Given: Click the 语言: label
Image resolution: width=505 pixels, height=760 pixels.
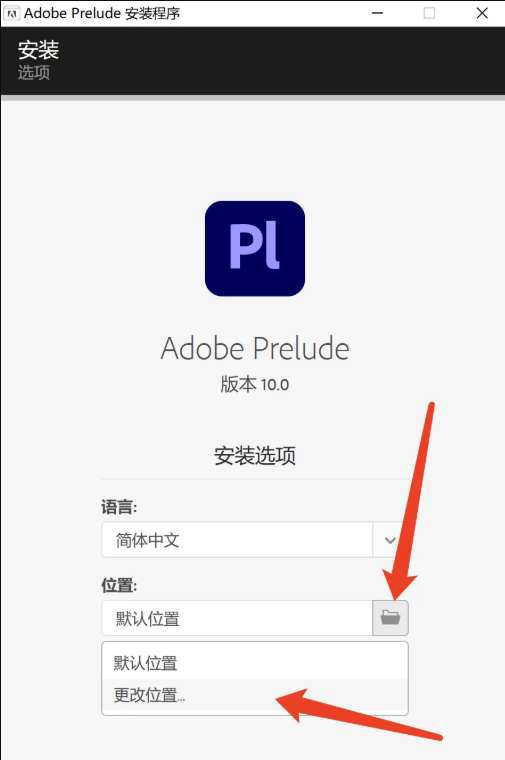Looking at the screenshot, I should tap(119, 507).
